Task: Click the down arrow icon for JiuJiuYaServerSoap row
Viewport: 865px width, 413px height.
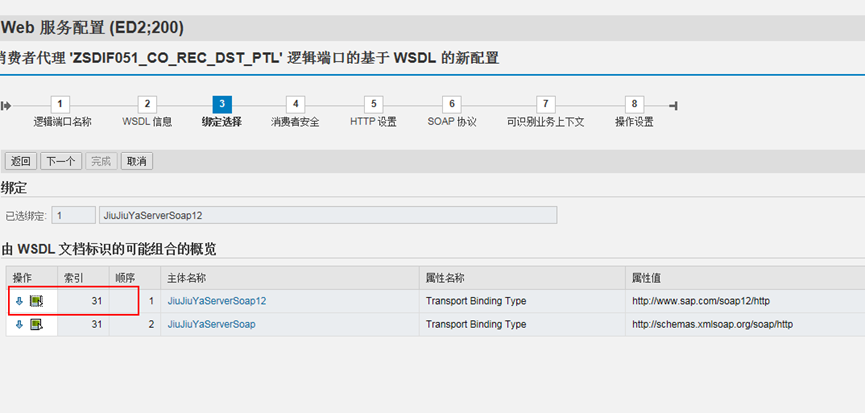Action: [19, 324]
